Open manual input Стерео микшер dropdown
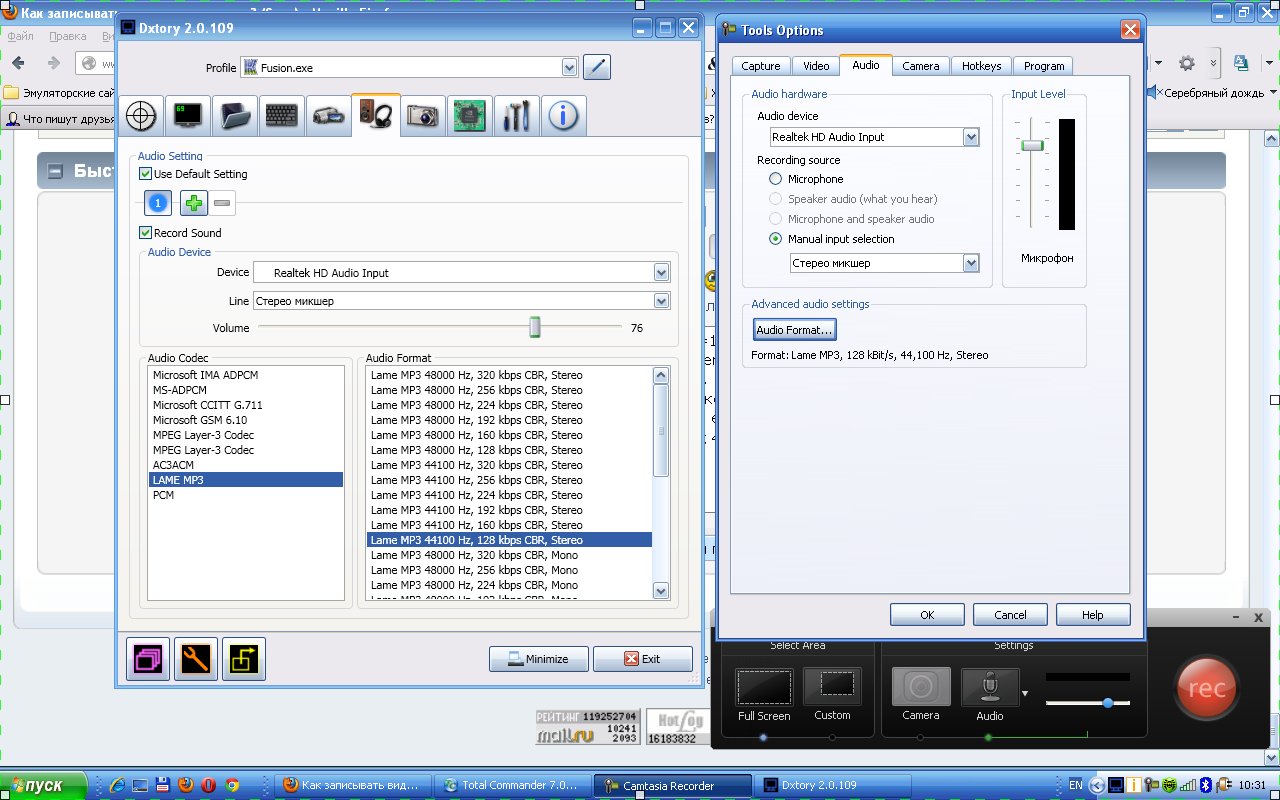 coord(971,263)
